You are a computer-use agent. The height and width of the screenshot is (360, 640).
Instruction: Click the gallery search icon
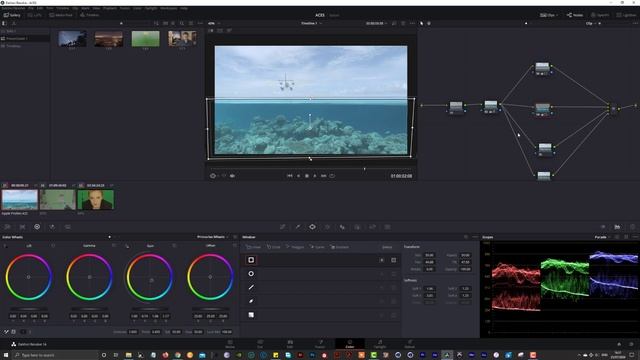coord(182,24)
